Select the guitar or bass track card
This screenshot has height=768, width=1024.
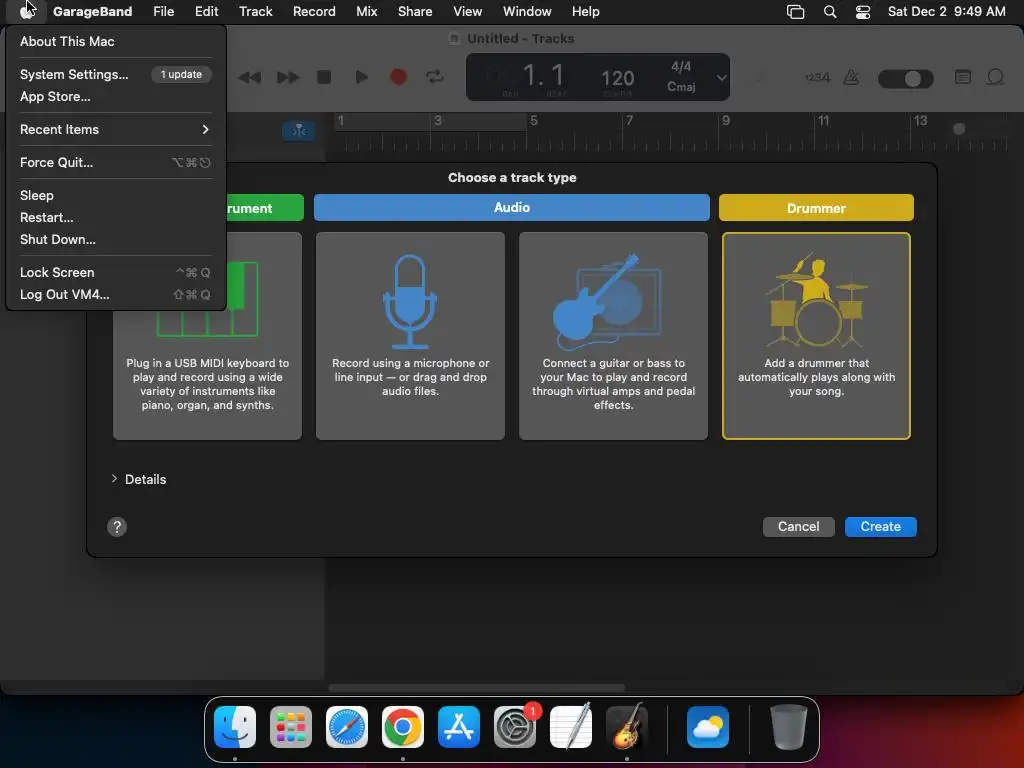[x=613, y=336]
